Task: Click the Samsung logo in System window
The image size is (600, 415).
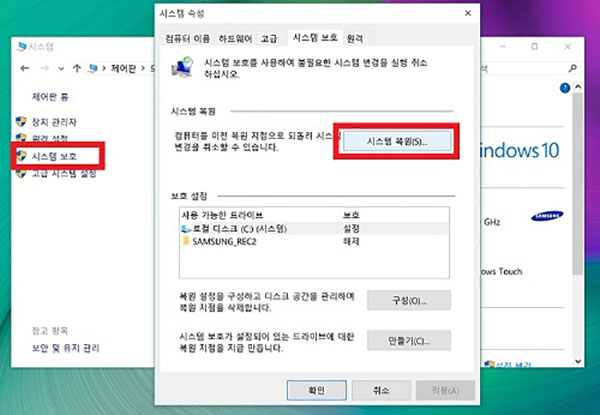Action: [x=547, y=216]
